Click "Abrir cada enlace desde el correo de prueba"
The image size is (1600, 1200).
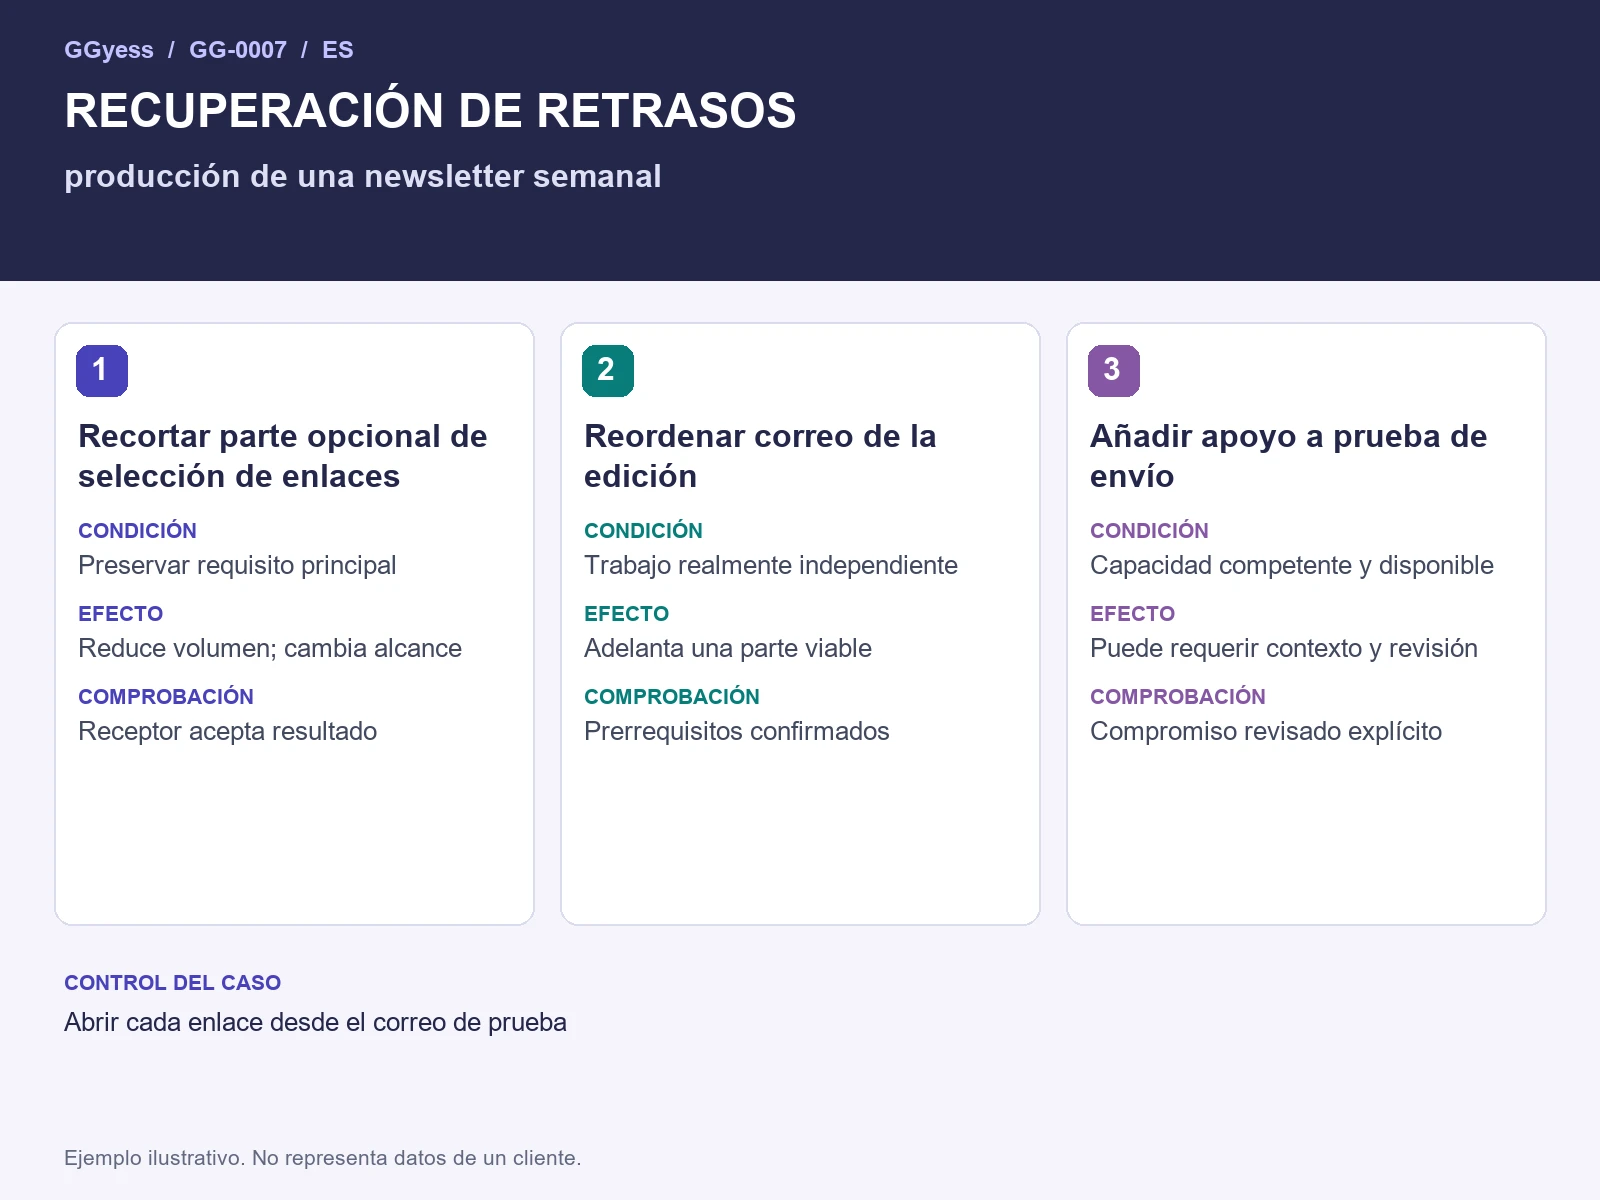pyautogui.click(x=315, y=1023)
